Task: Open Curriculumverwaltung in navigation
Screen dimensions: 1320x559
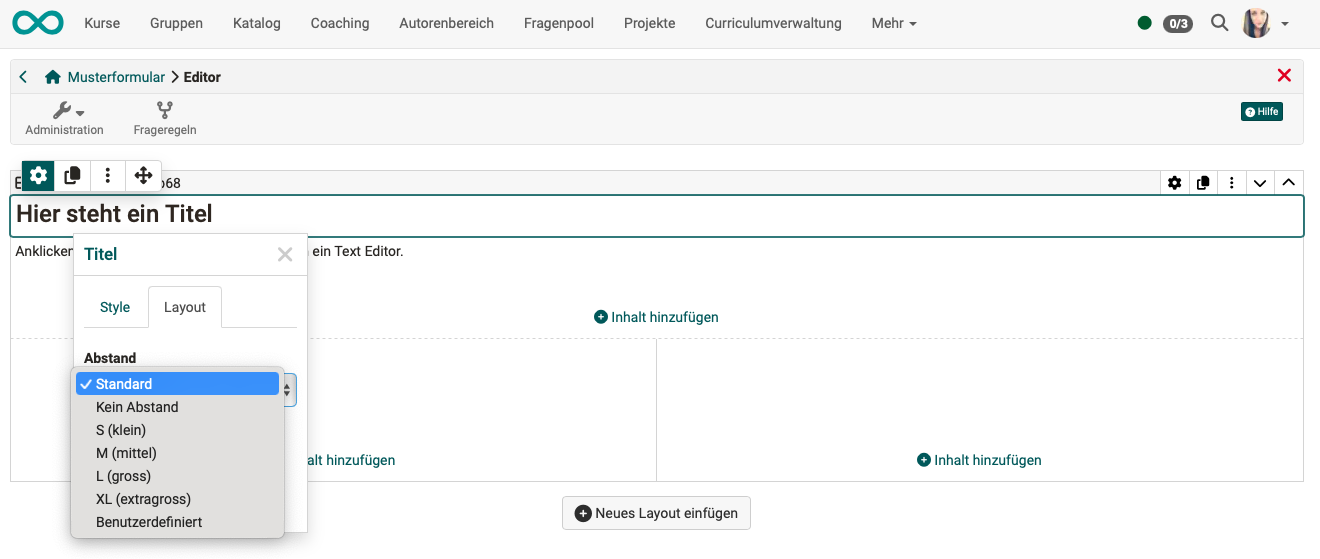Action: coord(773,23)
